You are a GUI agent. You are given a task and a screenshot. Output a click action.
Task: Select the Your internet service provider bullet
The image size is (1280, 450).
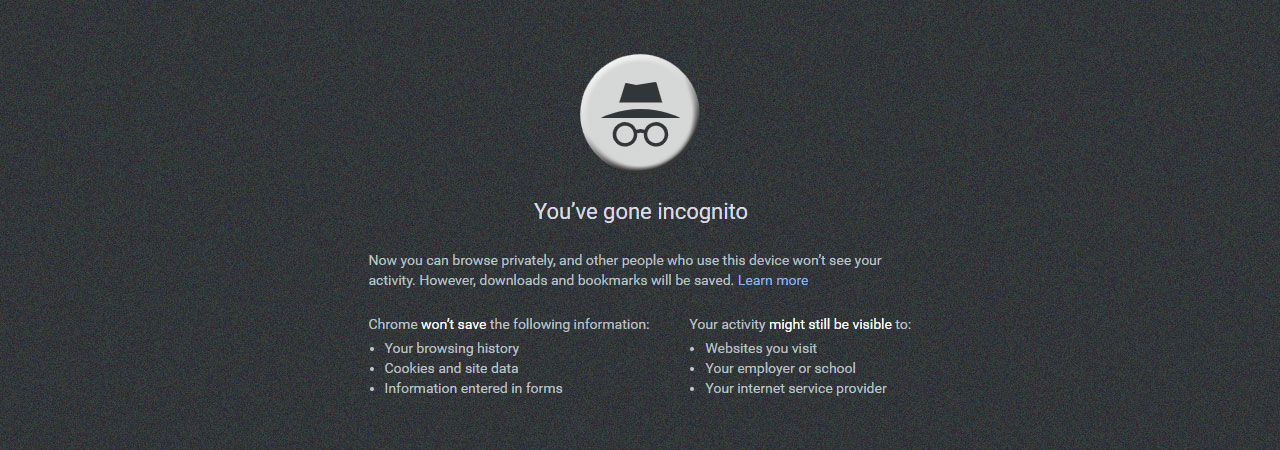click(x=796, y=388)
